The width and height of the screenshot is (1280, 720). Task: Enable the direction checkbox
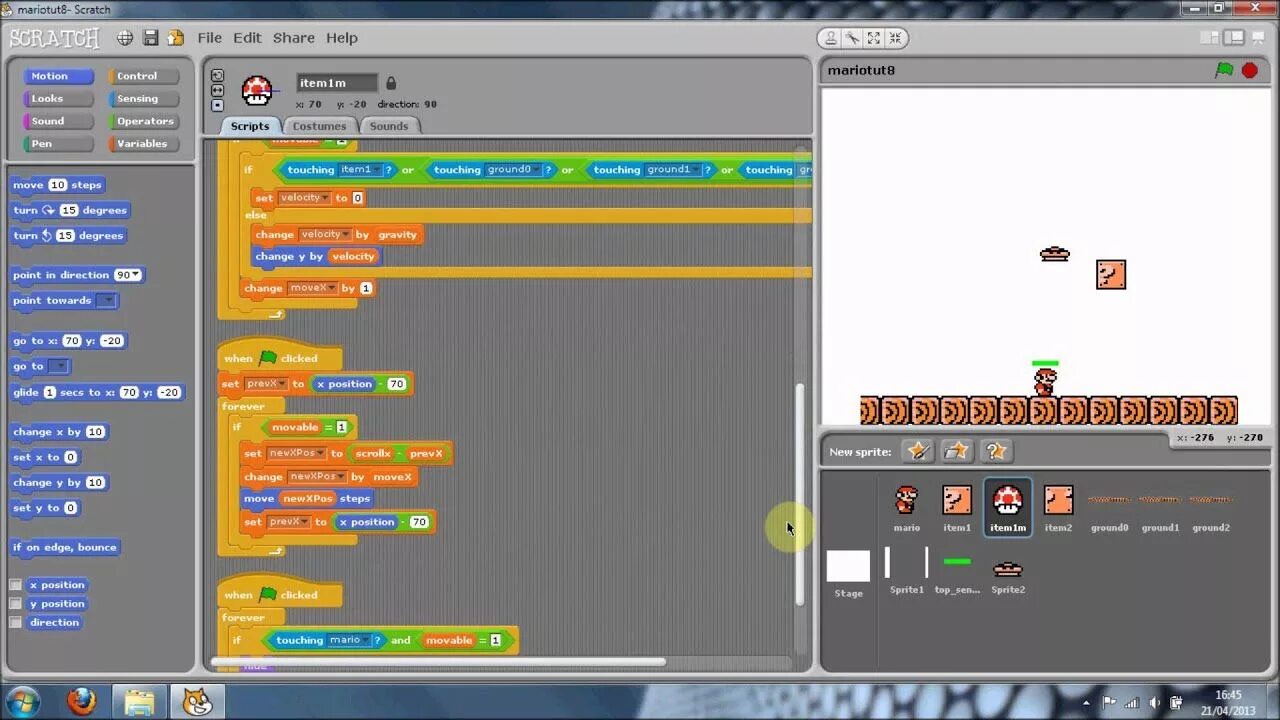tap(15, 622)
